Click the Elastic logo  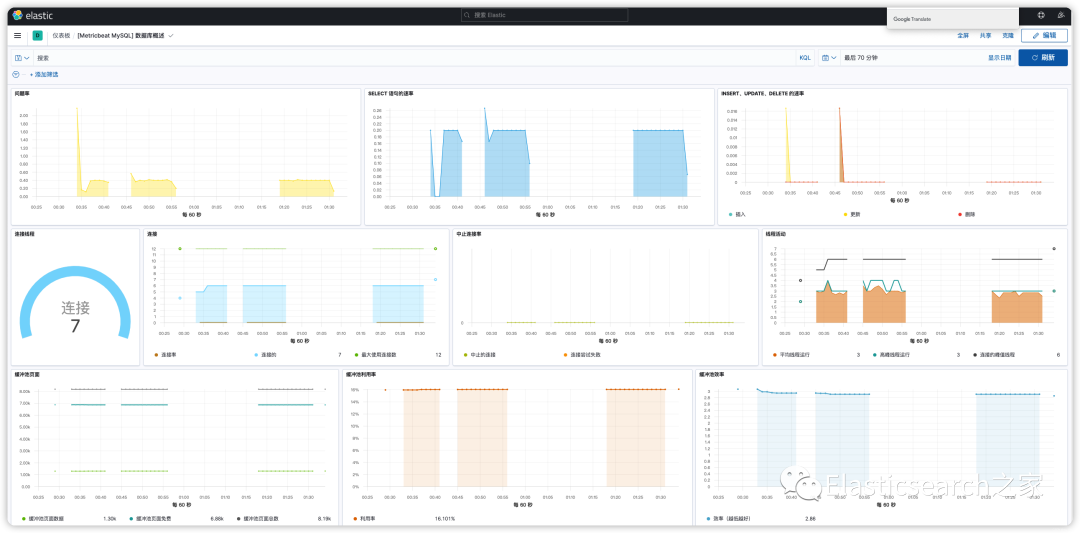tap(32, 15)
